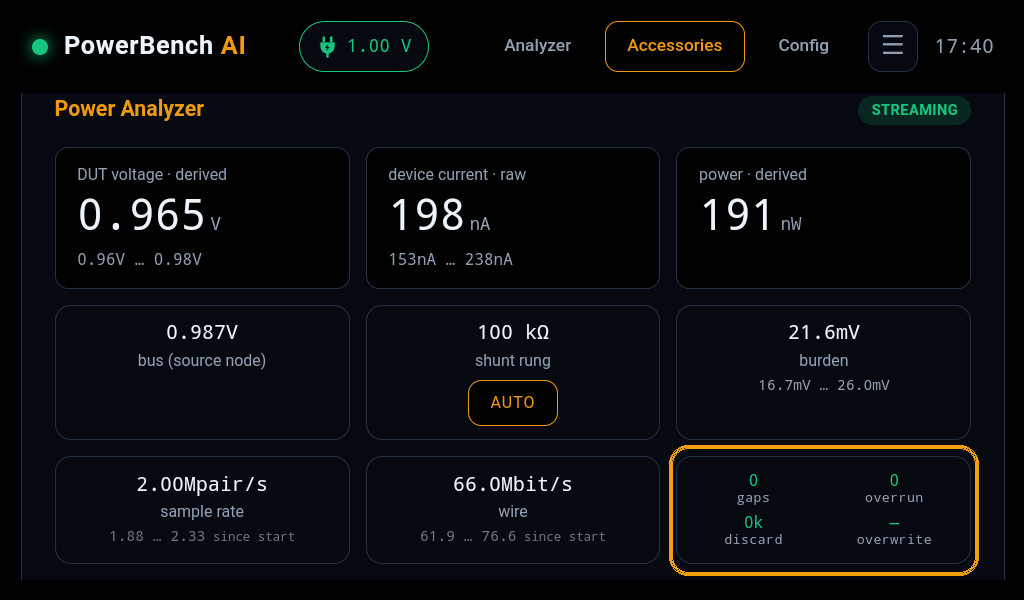Image resolution: width=1024 pixels, height=600 pixels.
Task: Click the gaps counter
Action: pos(753,488)
